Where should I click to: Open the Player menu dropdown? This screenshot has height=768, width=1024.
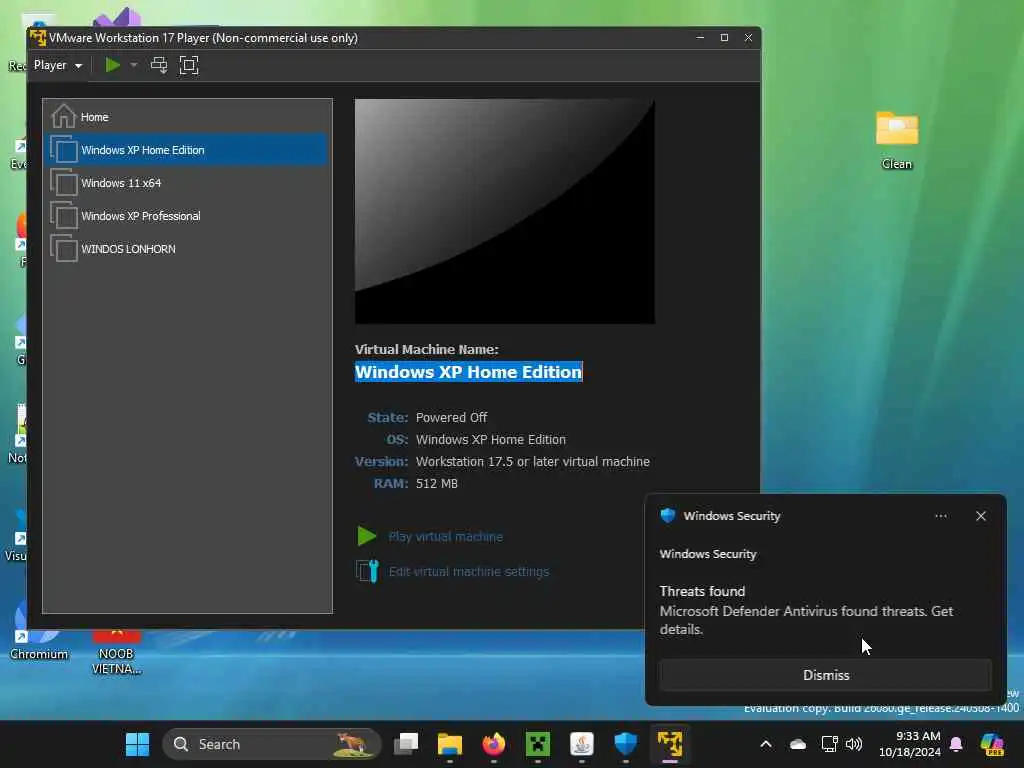point(57,65)
